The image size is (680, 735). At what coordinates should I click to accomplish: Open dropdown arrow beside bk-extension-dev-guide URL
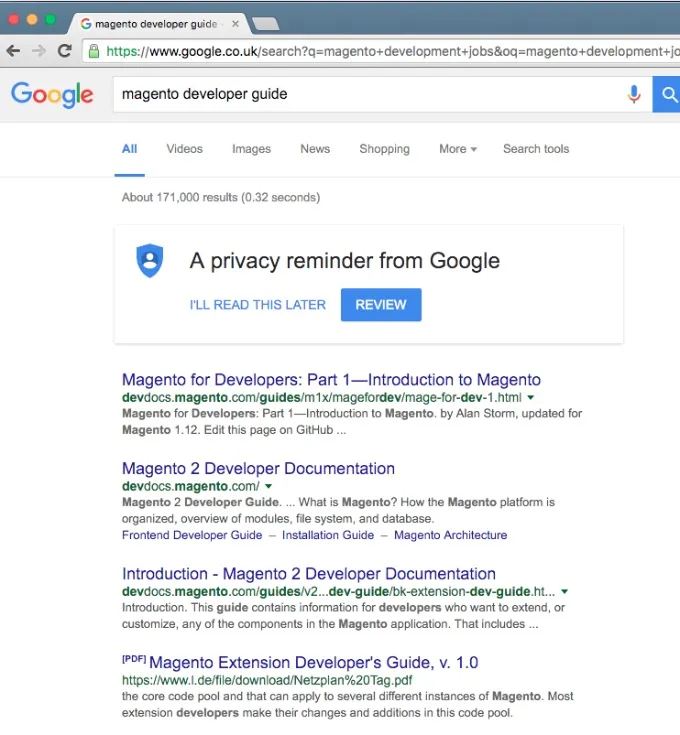point(564,592)
